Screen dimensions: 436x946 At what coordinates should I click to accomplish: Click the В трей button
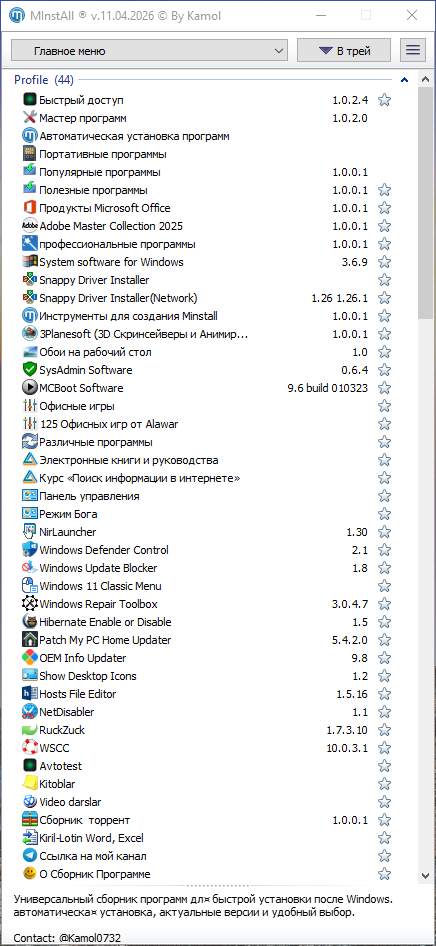click(344, 51)
